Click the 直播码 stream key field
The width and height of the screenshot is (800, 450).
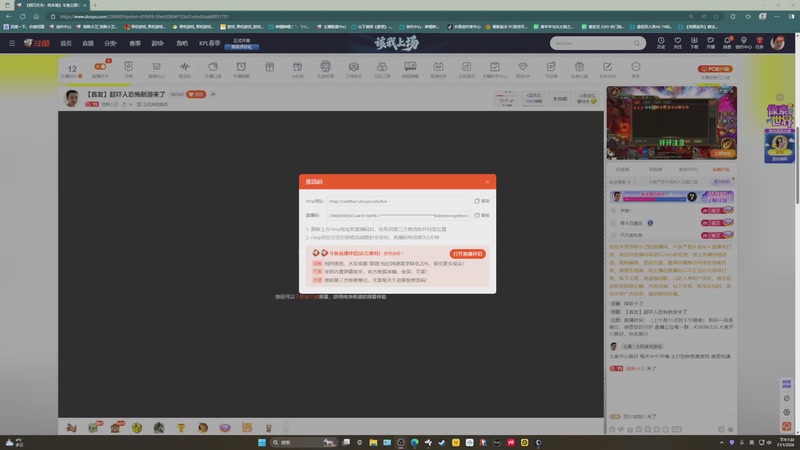coord(399,215)
